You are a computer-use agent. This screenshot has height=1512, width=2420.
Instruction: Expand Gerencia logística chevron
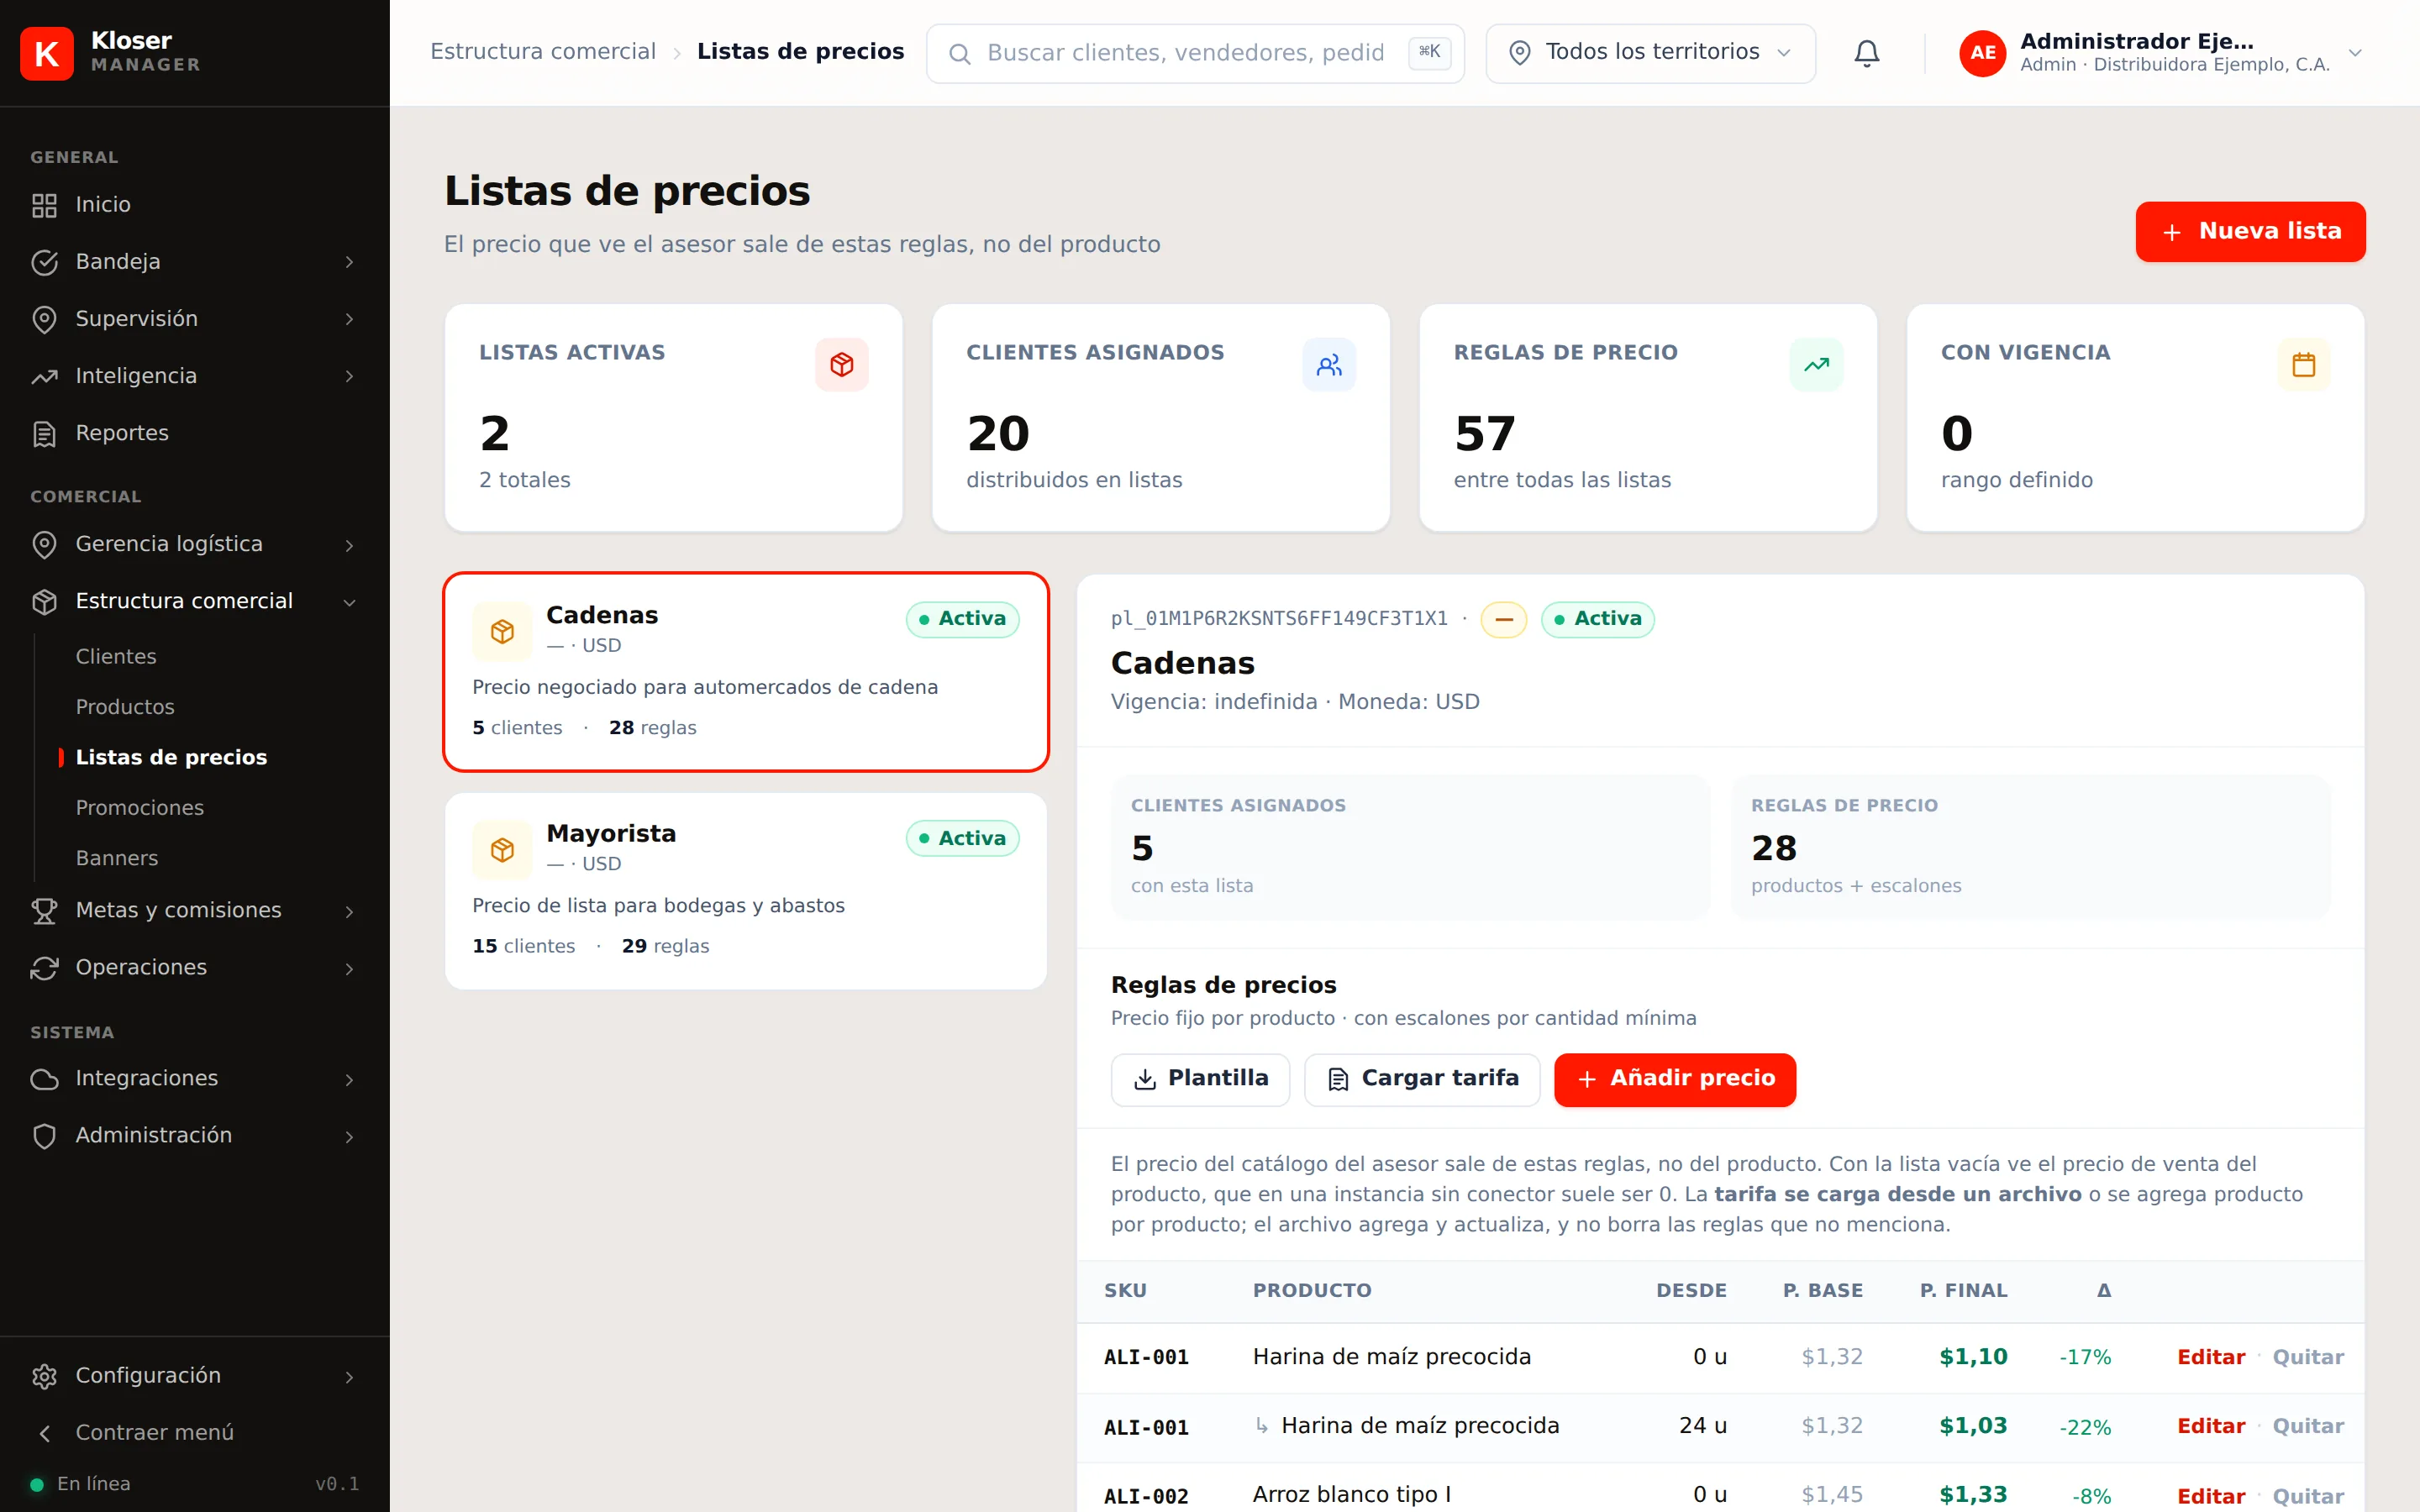tap(349, 545)
